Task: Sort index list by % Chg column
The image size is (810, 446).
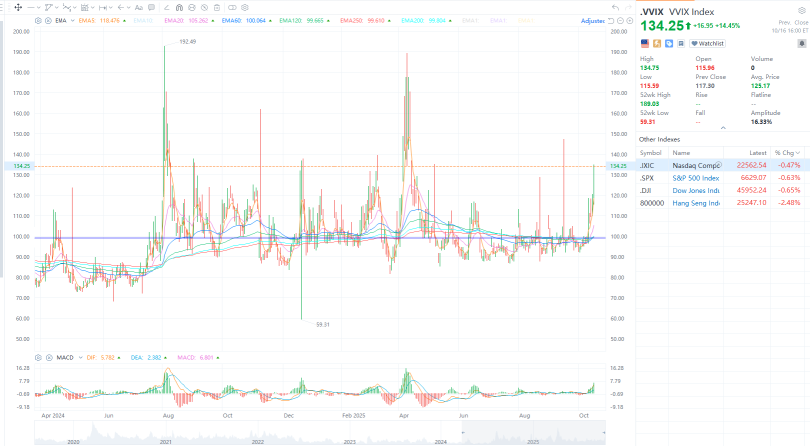Action: 785,152
